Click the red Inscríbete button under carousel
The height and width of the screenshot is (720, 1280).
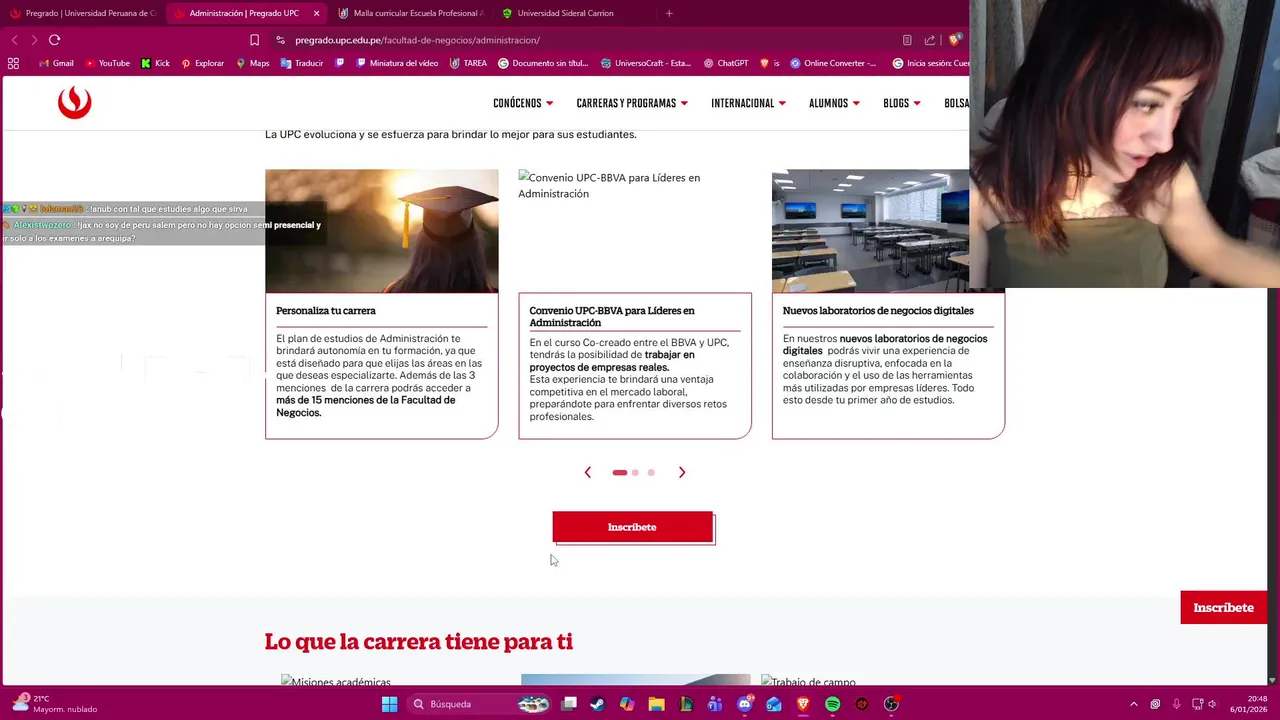[633, 527]
